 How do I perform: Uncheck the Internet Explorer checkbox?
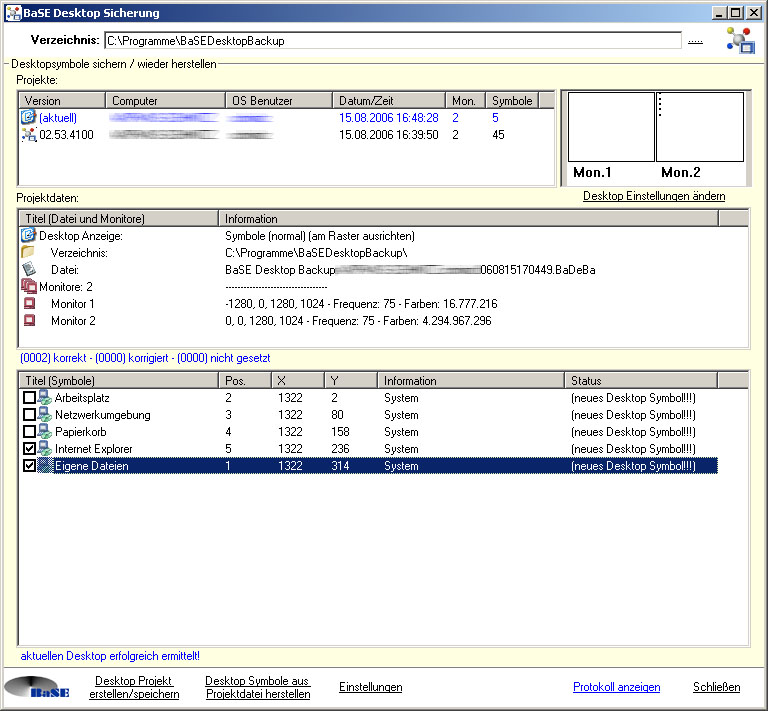[x=29, y=449]
